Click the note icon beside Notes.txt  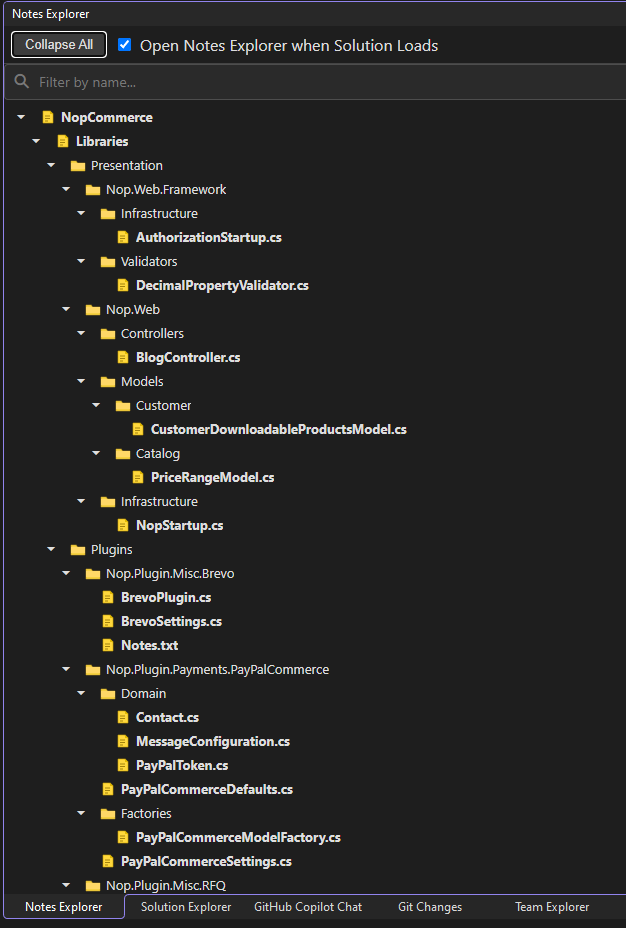[108, 646]
